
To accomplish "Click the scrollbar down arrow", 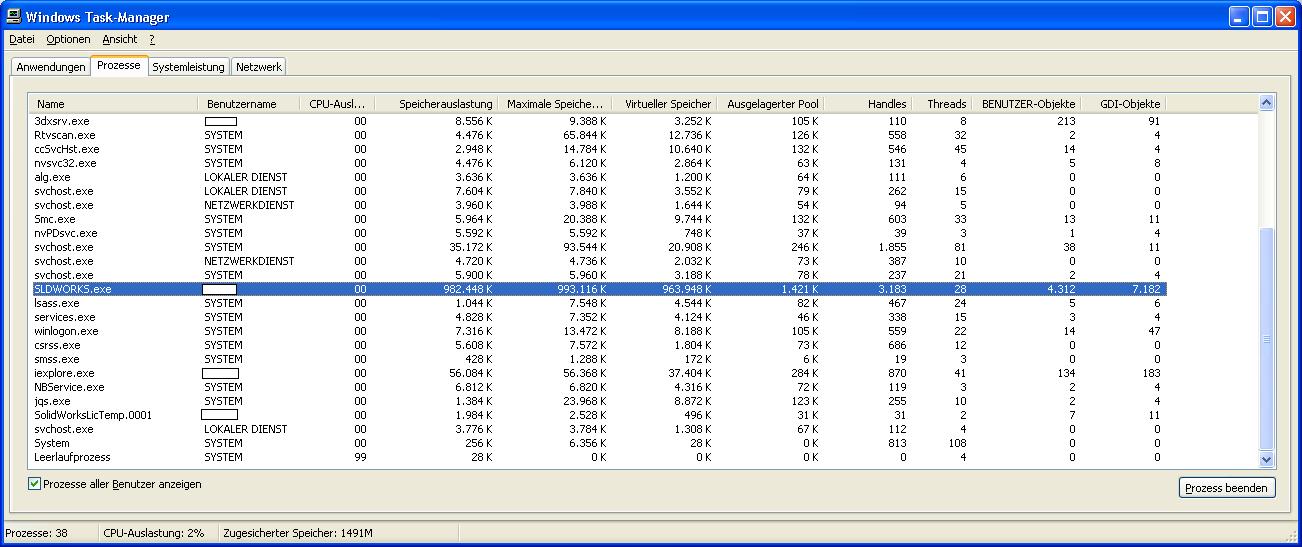I will 1267,459.
